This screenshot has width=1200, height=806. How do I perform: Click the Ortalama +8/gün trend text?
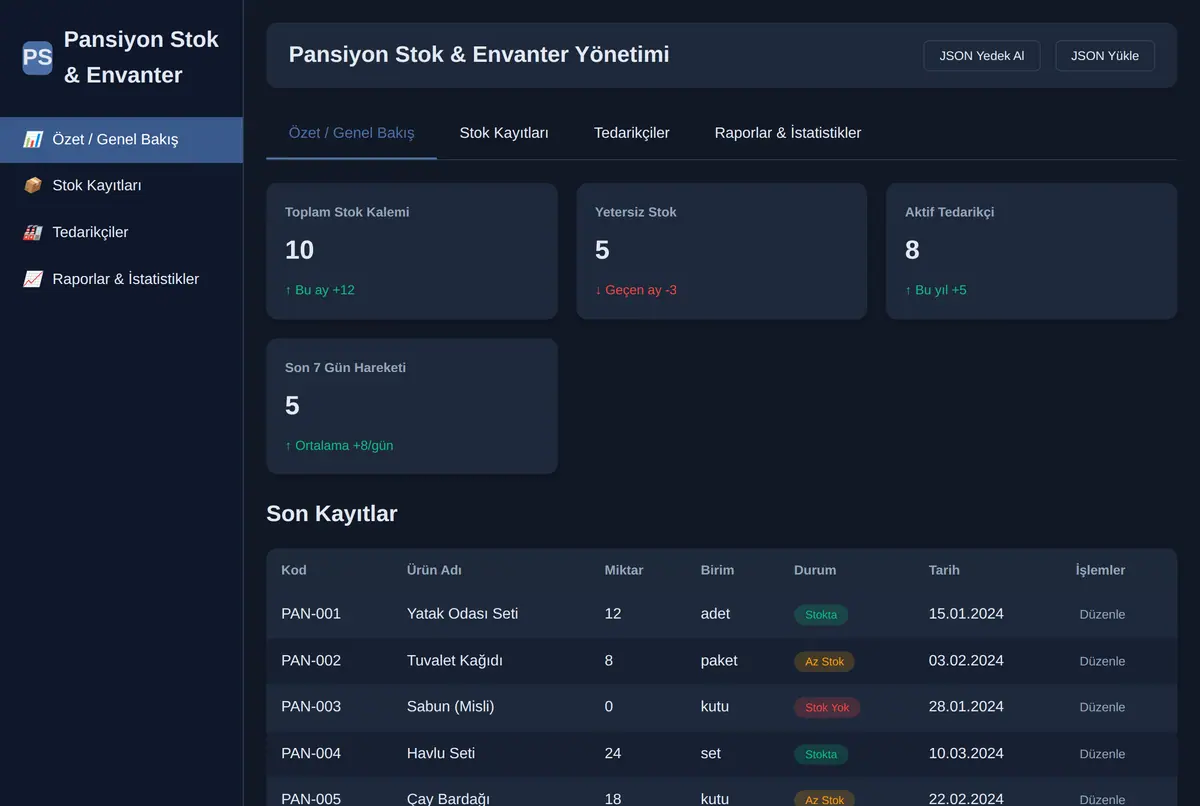(x=339, y=446)
